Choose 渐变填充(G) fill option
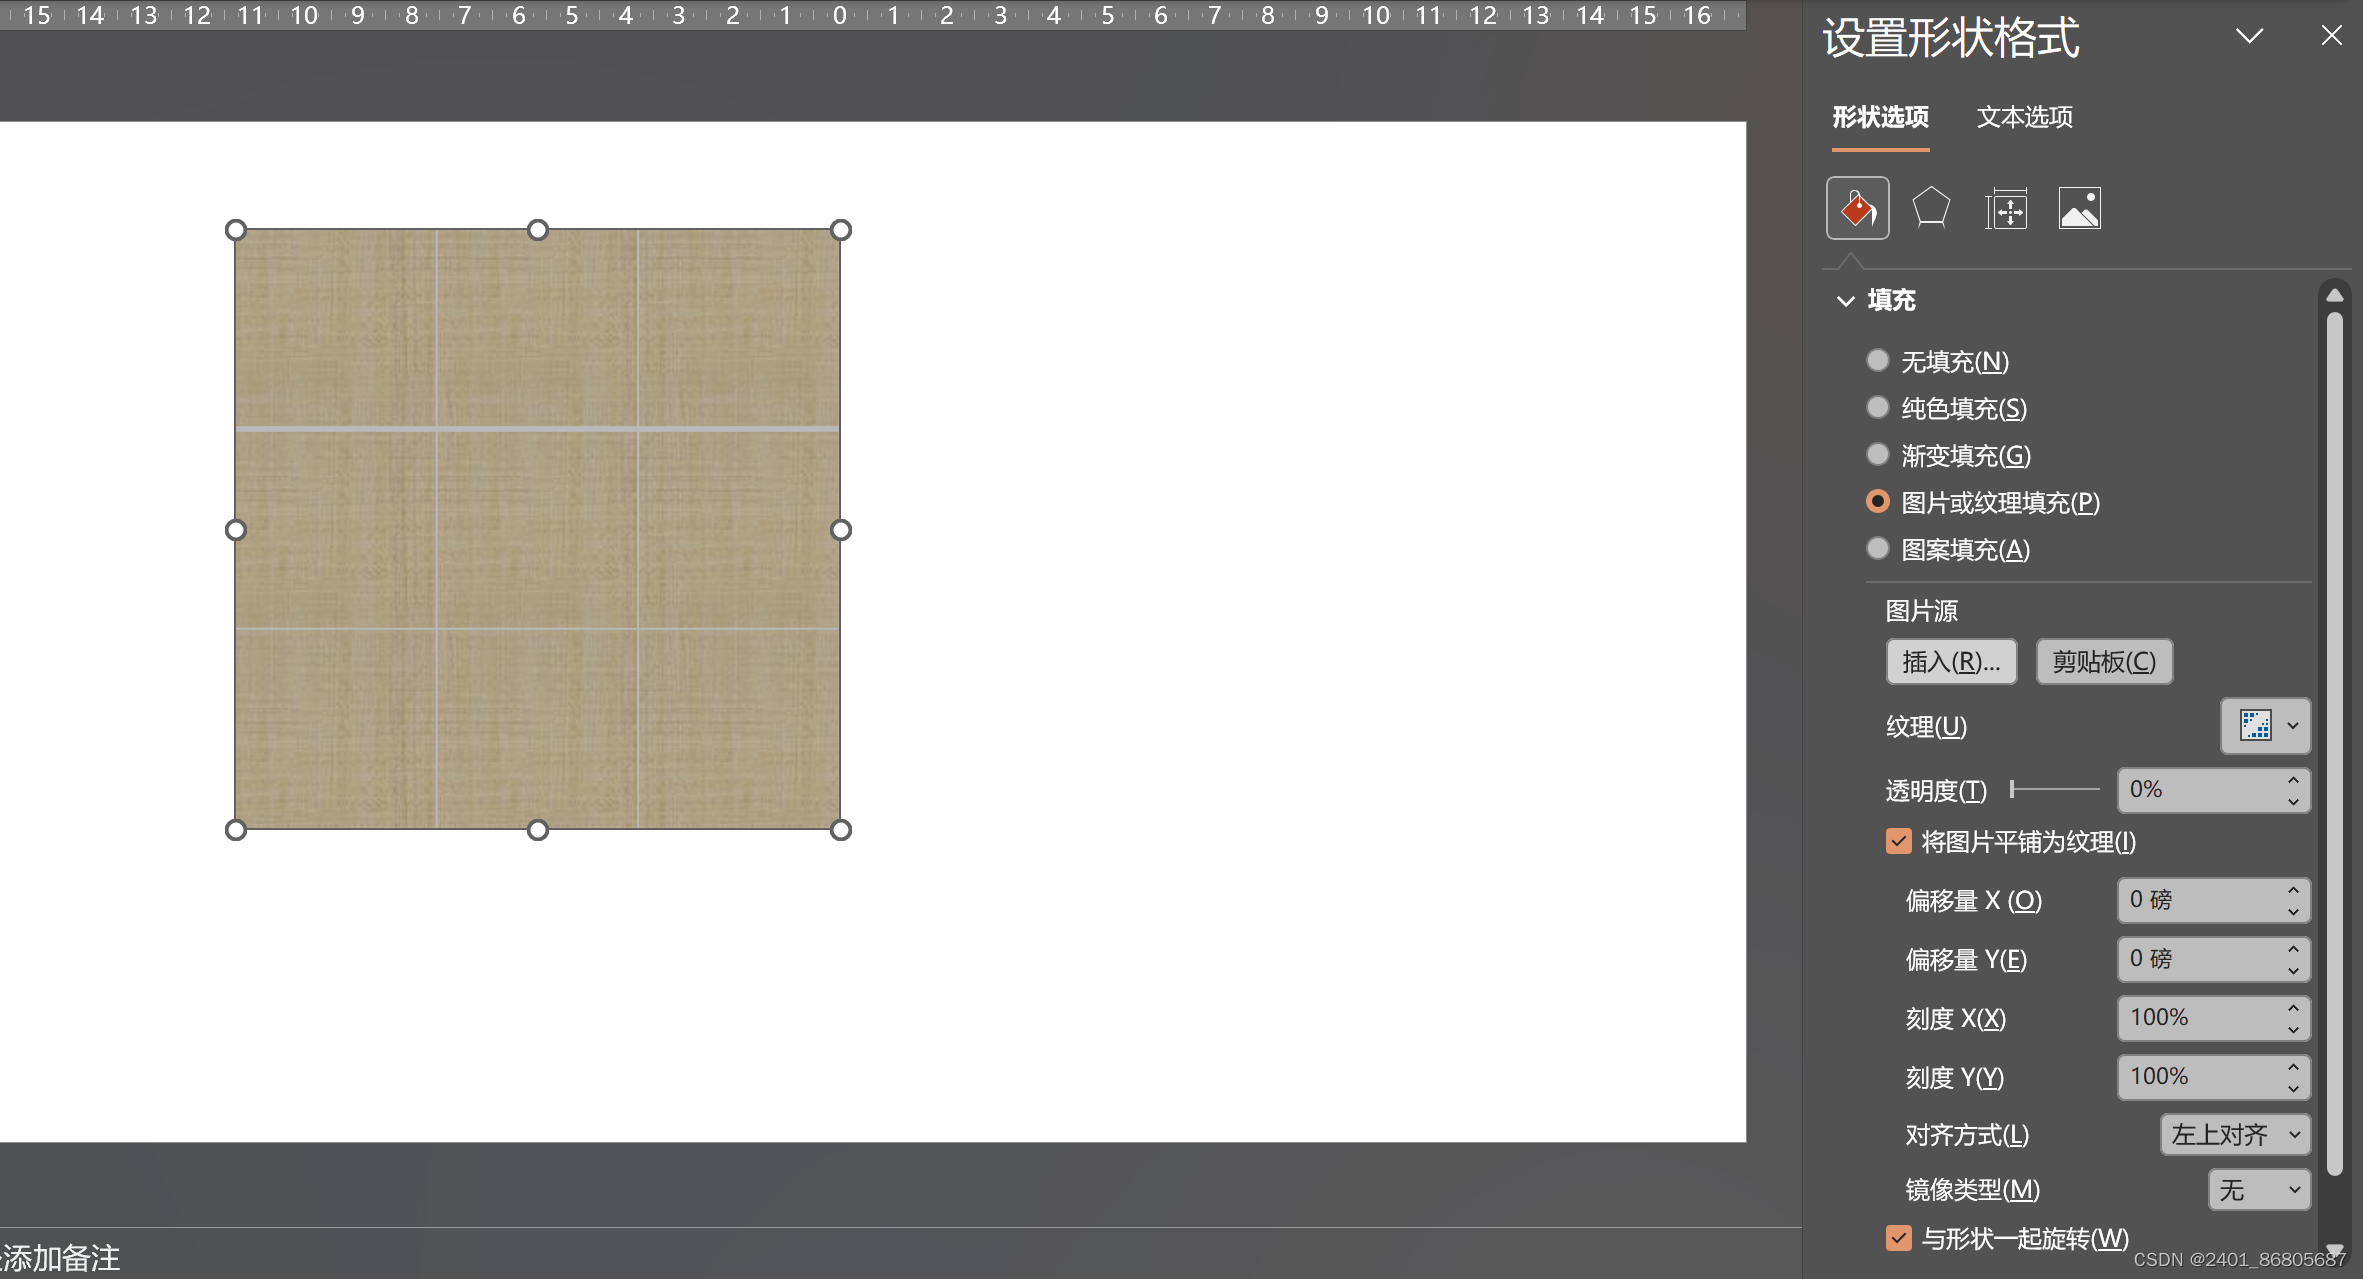2363x1279 pixels. coord(1877,455)
